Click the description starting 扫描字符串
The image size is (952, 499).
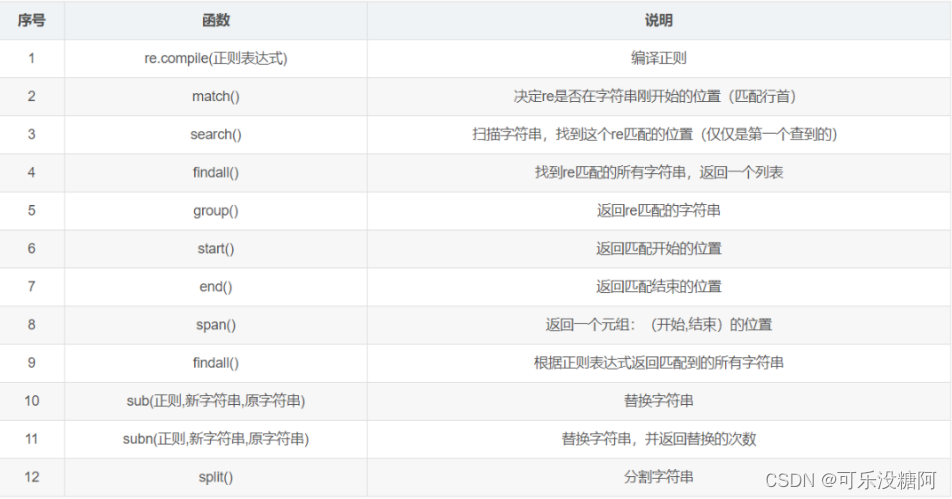click(x=654, y=134)
